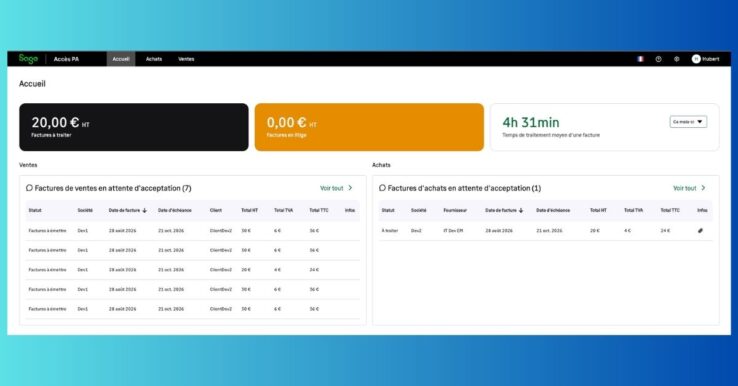Click the circle icon beside Factures d'achats title
This screenshot has width=738, height=386.
[x=382, y=188]
